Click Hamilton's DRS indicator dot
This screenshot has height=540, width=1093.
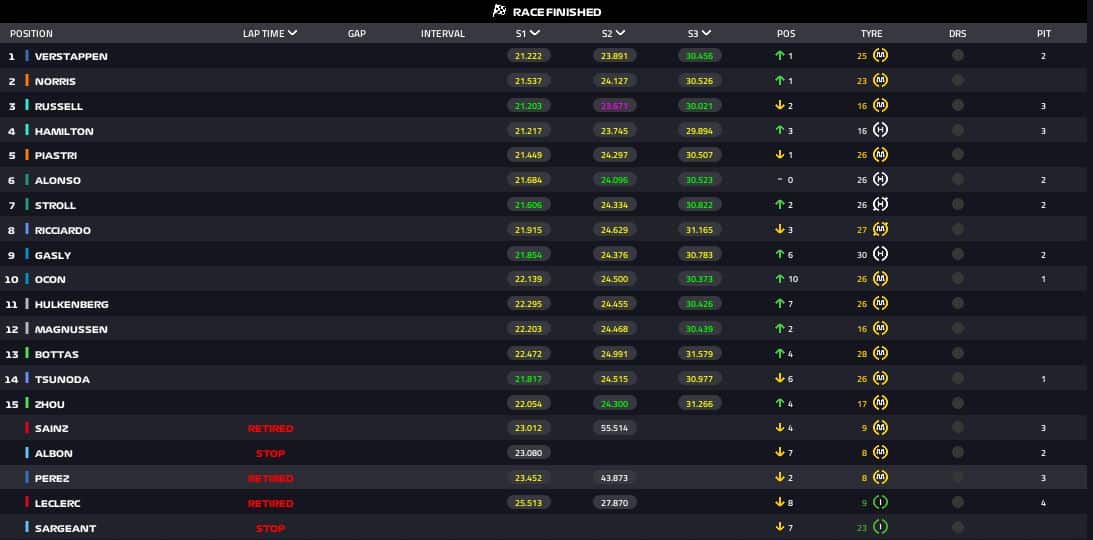[958, 130]
